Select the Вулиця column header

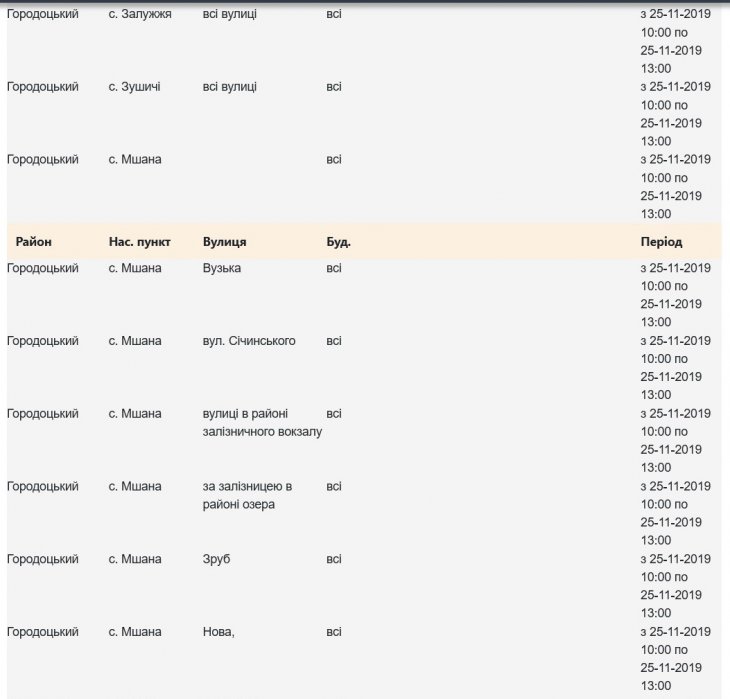225,242
